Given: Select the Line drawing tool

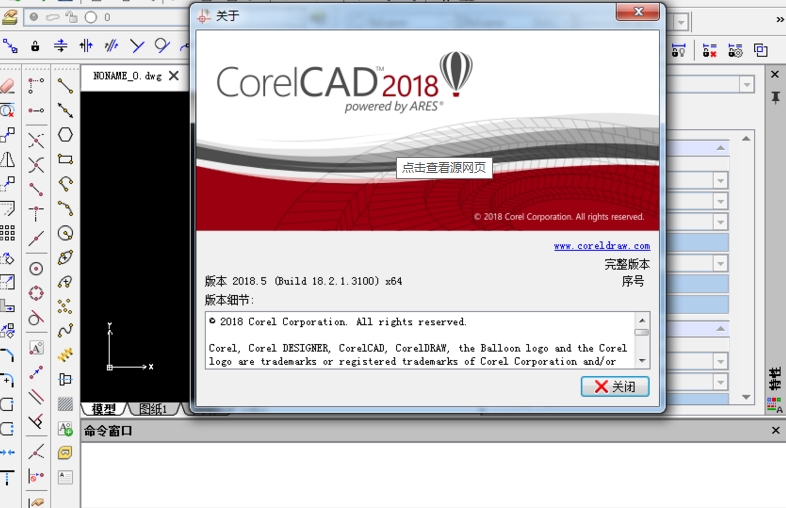Looking at the screenshot, I should [65, 86].
